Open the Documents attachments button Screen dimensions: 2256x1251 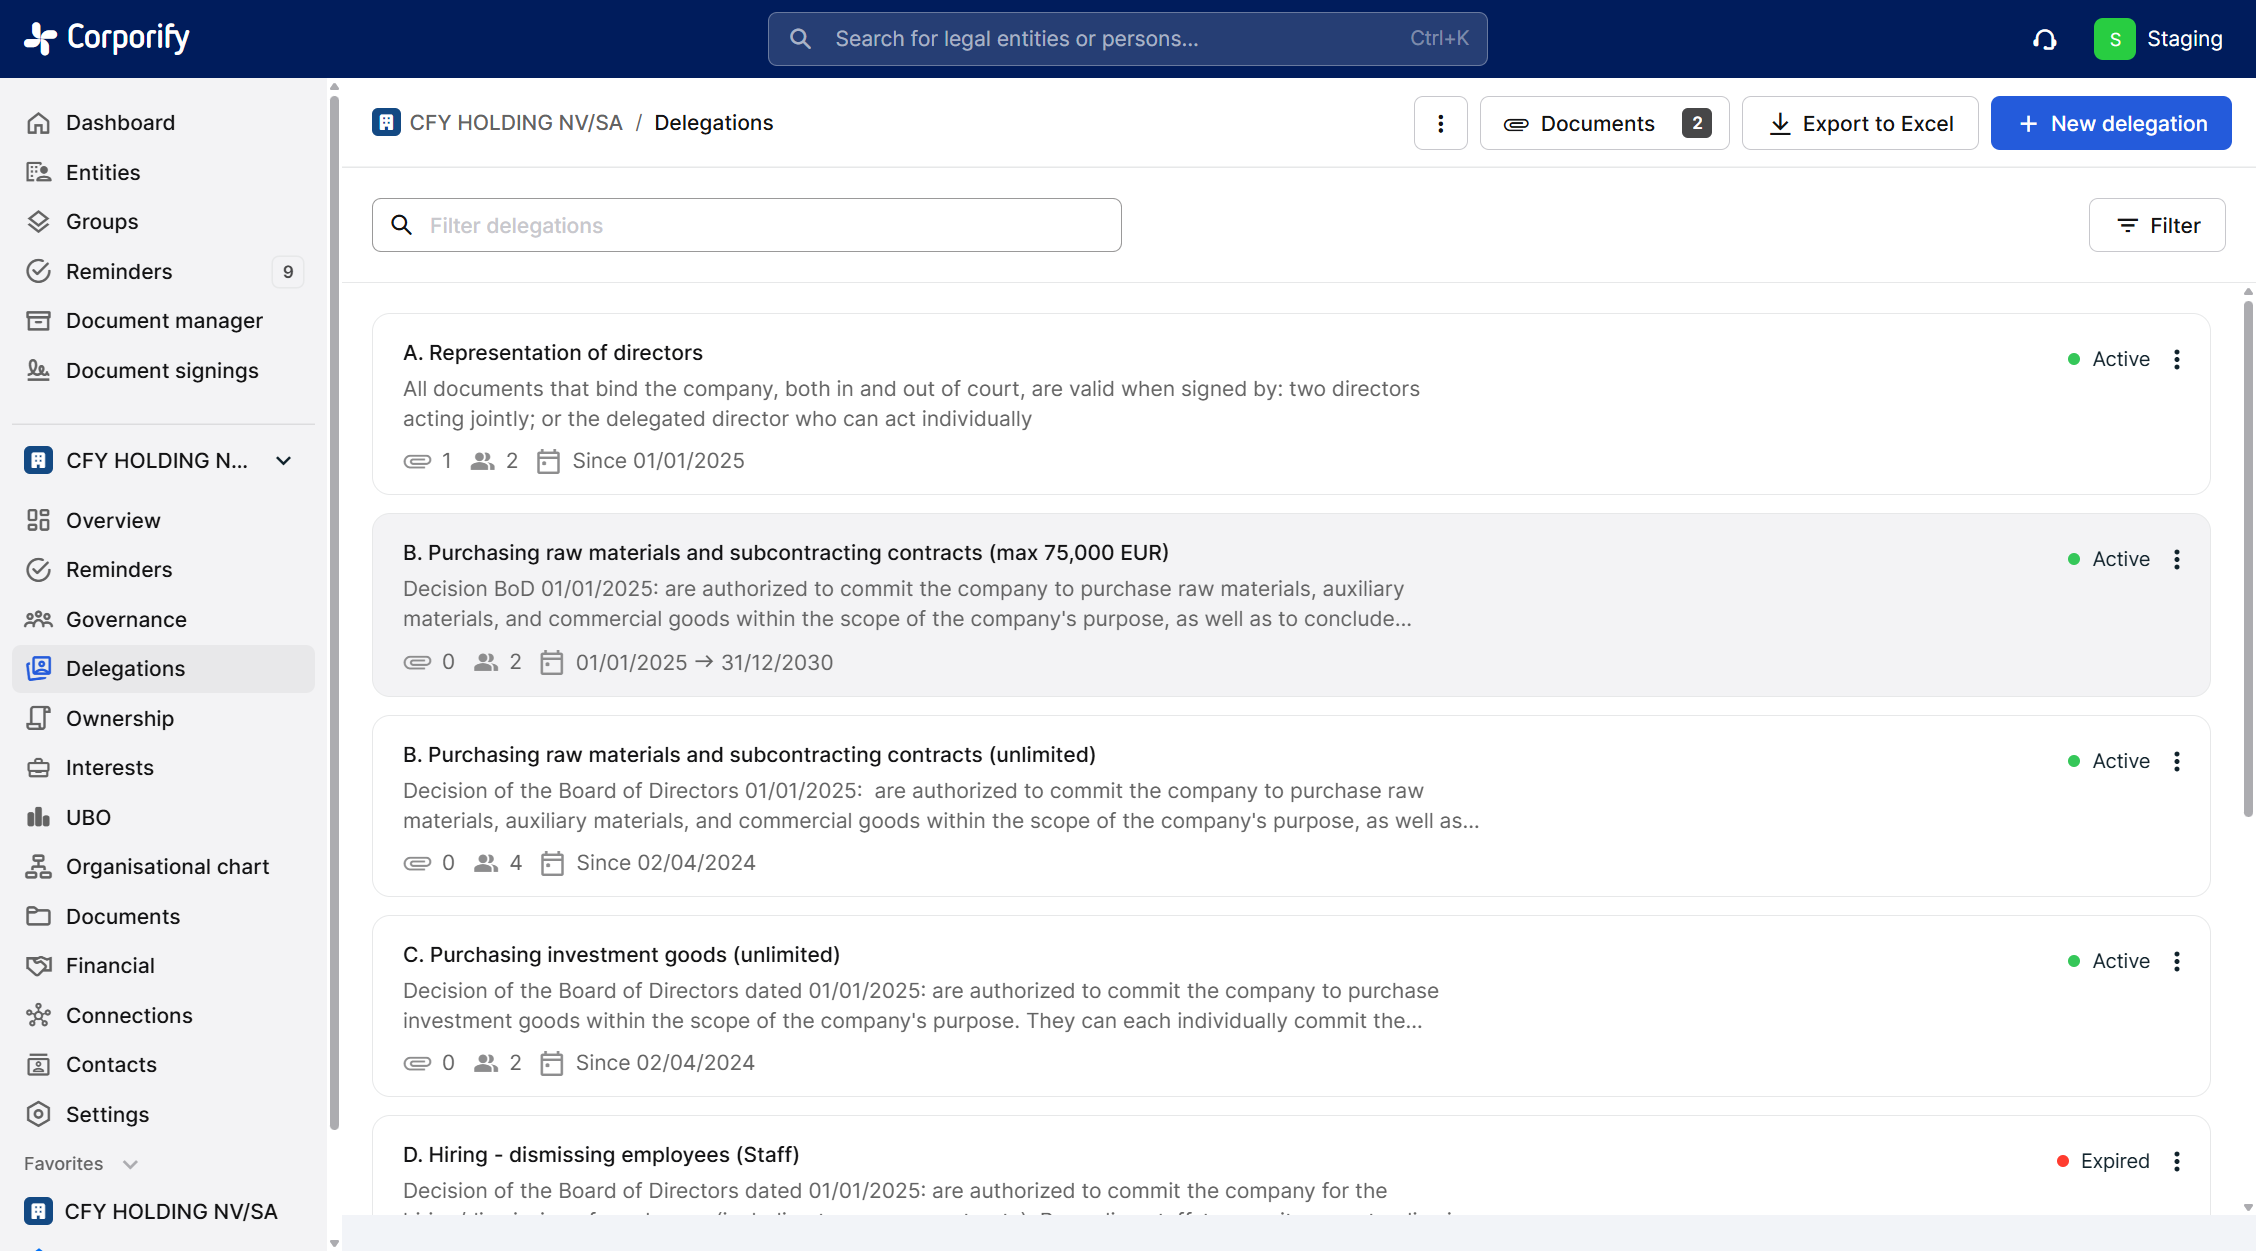pos(1604,123)
